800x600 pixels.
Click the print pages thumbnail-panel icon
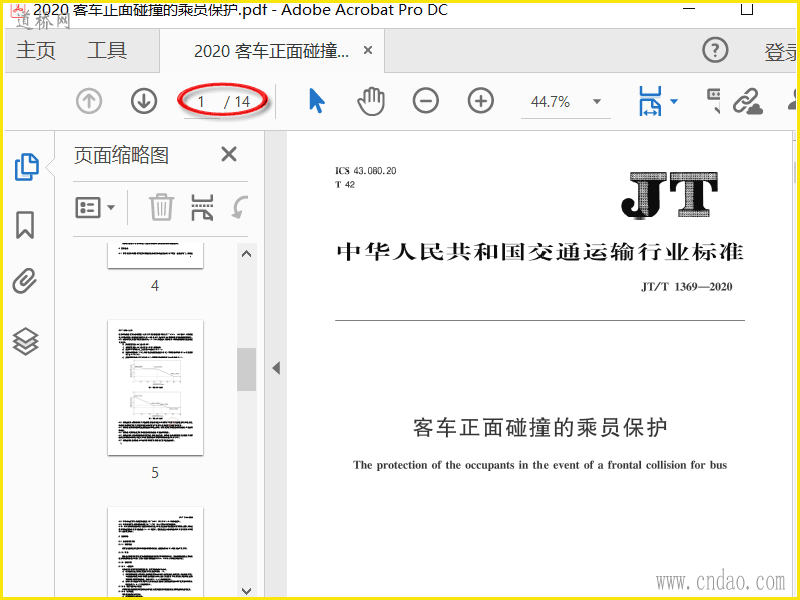click(x=202, y=207)
